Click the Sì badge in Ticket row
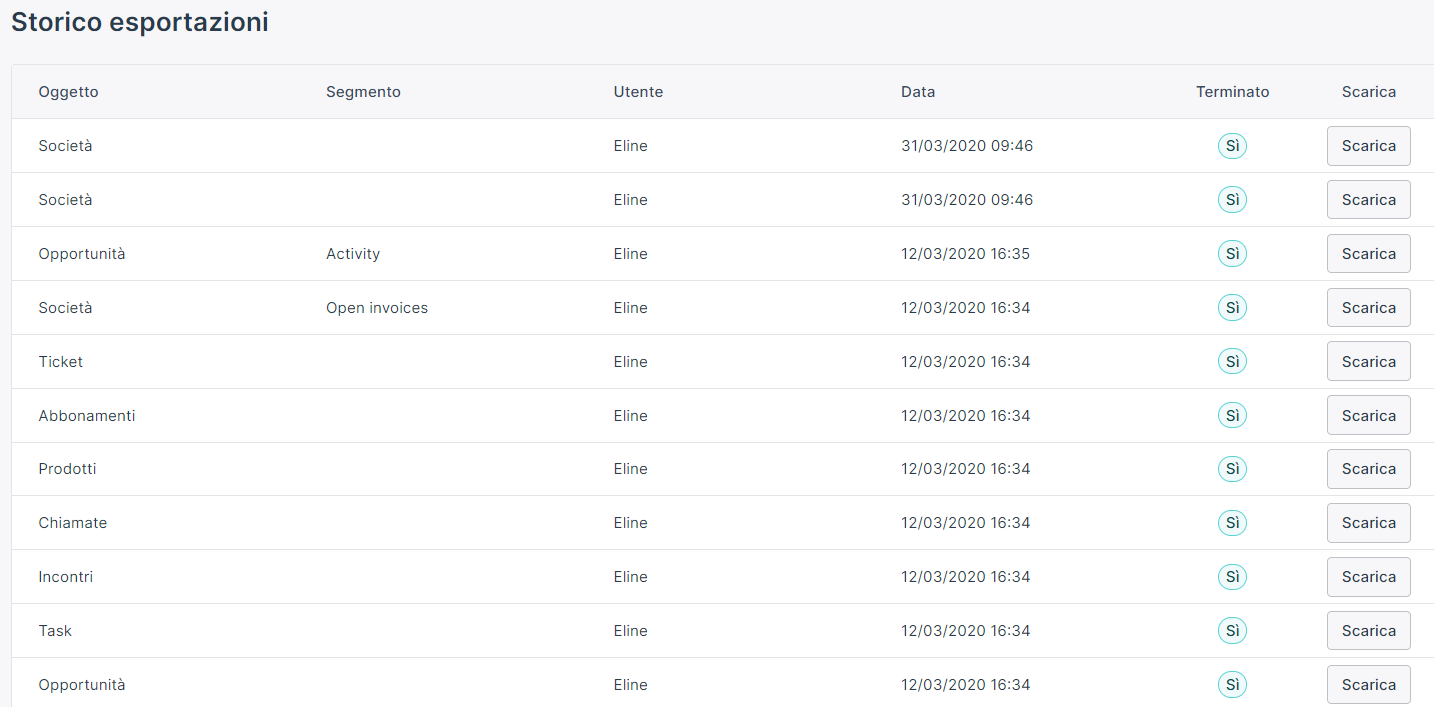 [1232, 361]
